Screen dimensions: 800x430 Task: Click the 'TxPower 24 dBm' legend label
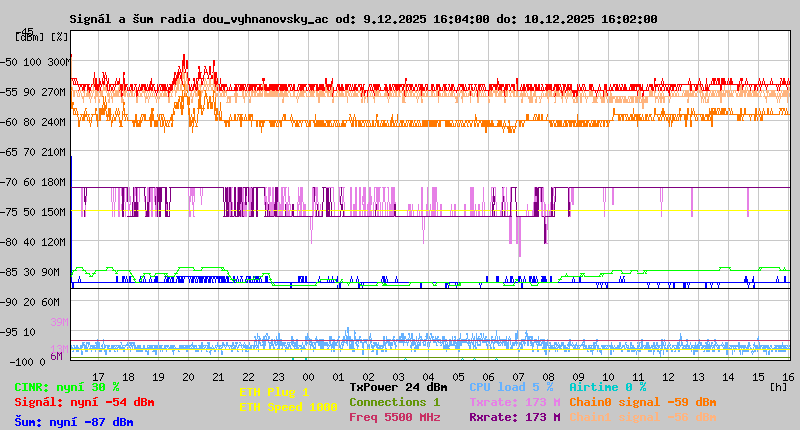[x=398, y=387]
